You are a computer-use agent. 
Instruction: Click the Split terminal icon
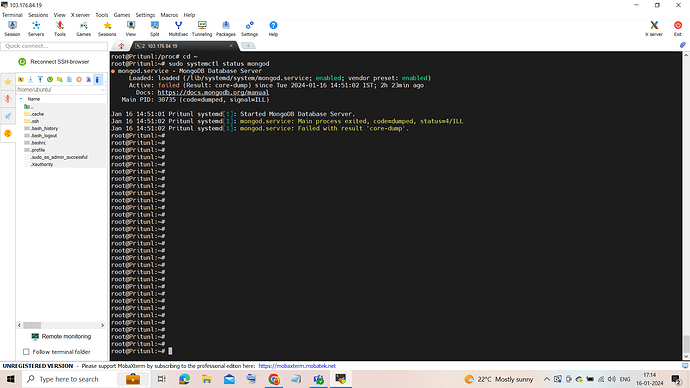[154, 29]
